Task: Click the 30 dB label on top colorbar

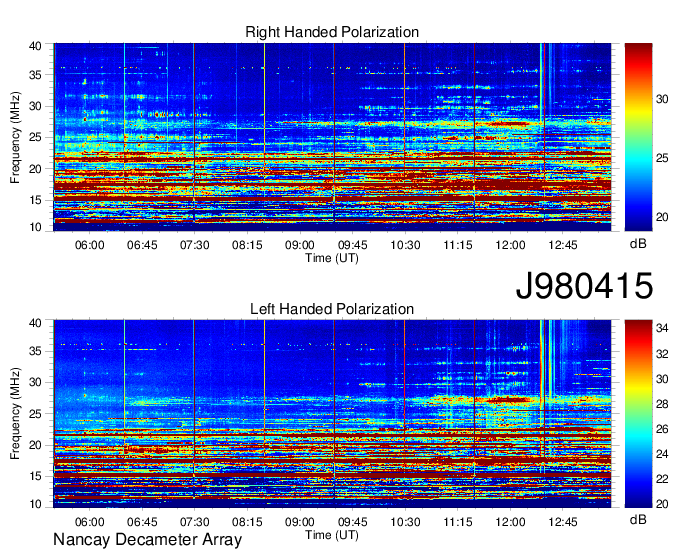Action: tap(662, 99)
